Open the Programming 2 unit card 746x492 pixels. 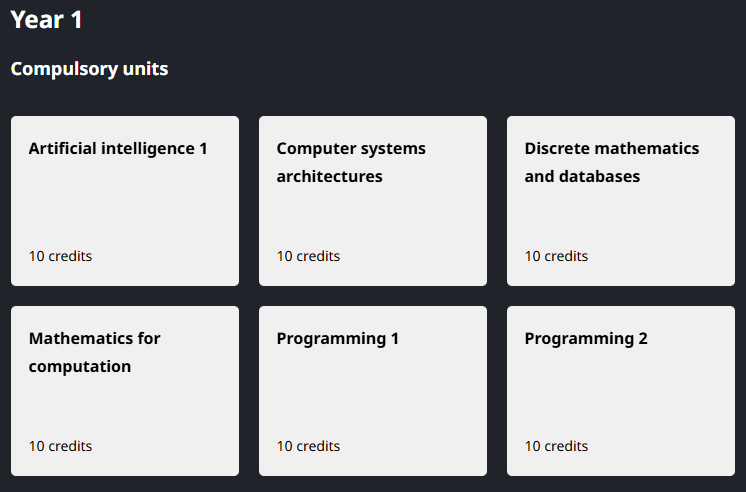[x=620, y=391]
